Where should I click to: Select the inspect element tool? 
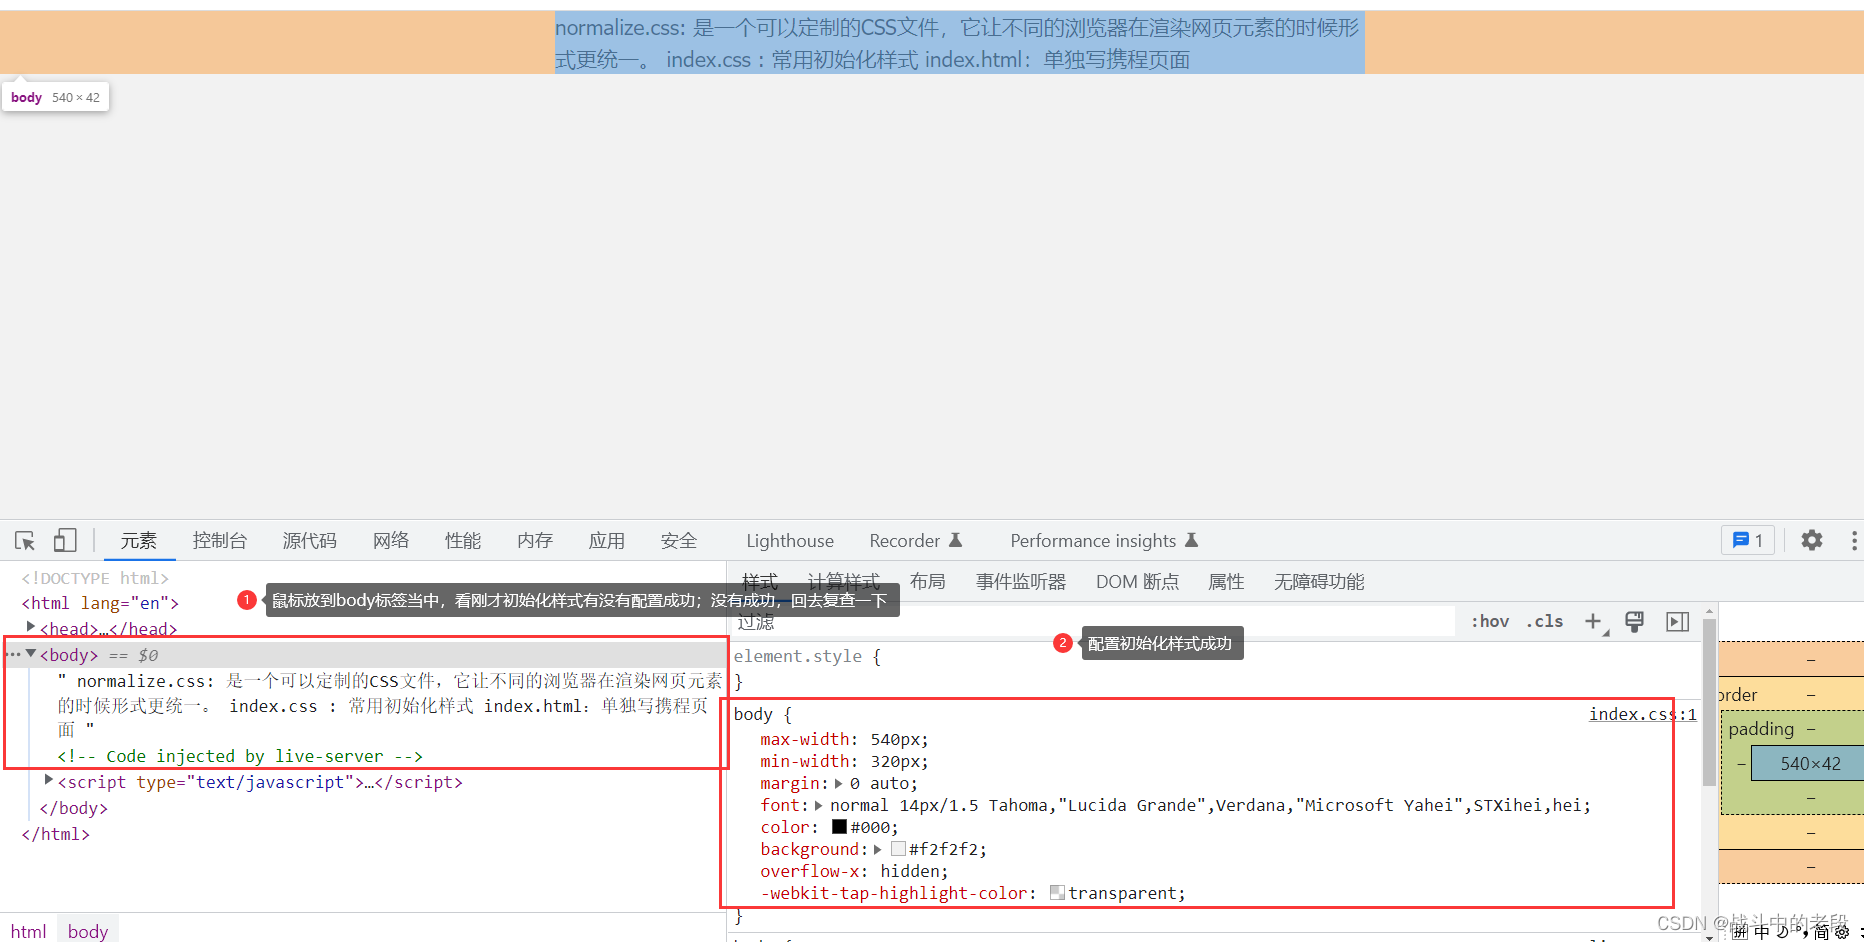coord(25,540)
